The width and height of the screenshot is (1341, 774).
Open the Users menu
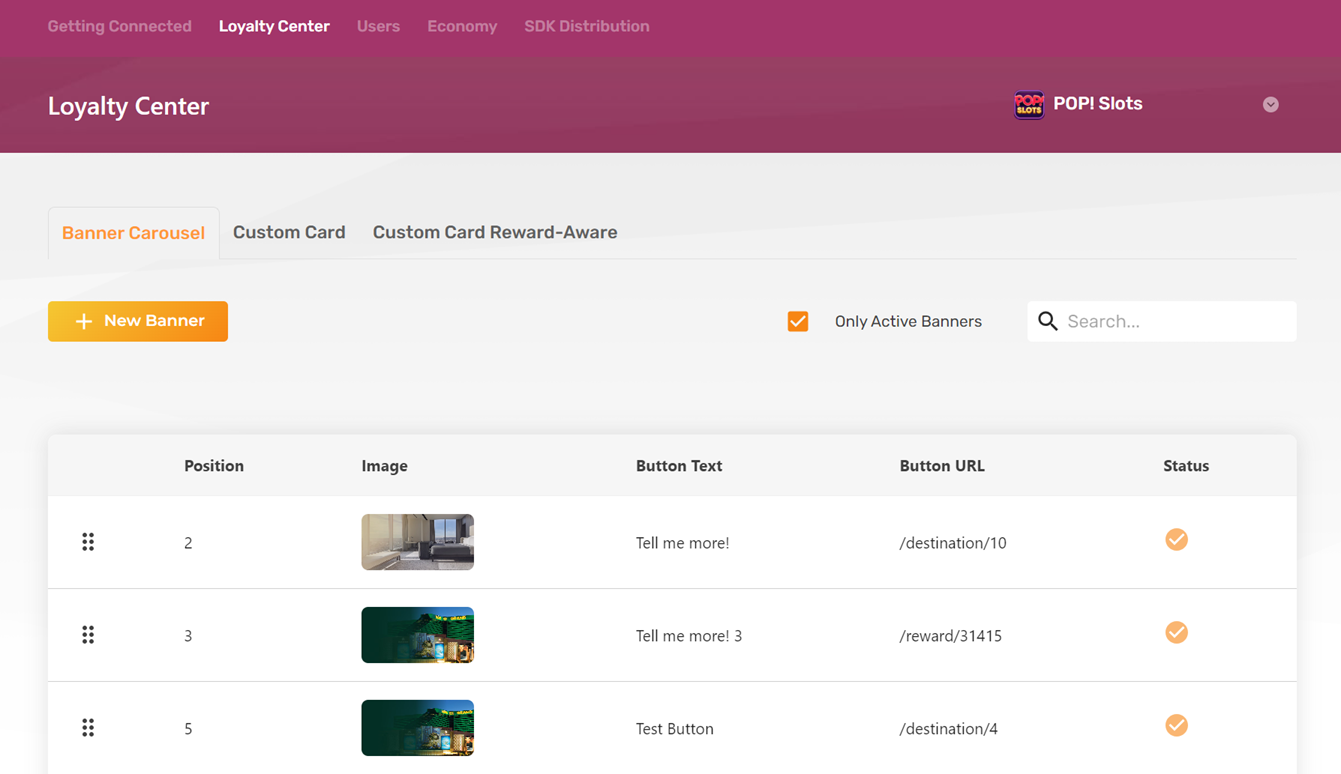click(378, 26)
